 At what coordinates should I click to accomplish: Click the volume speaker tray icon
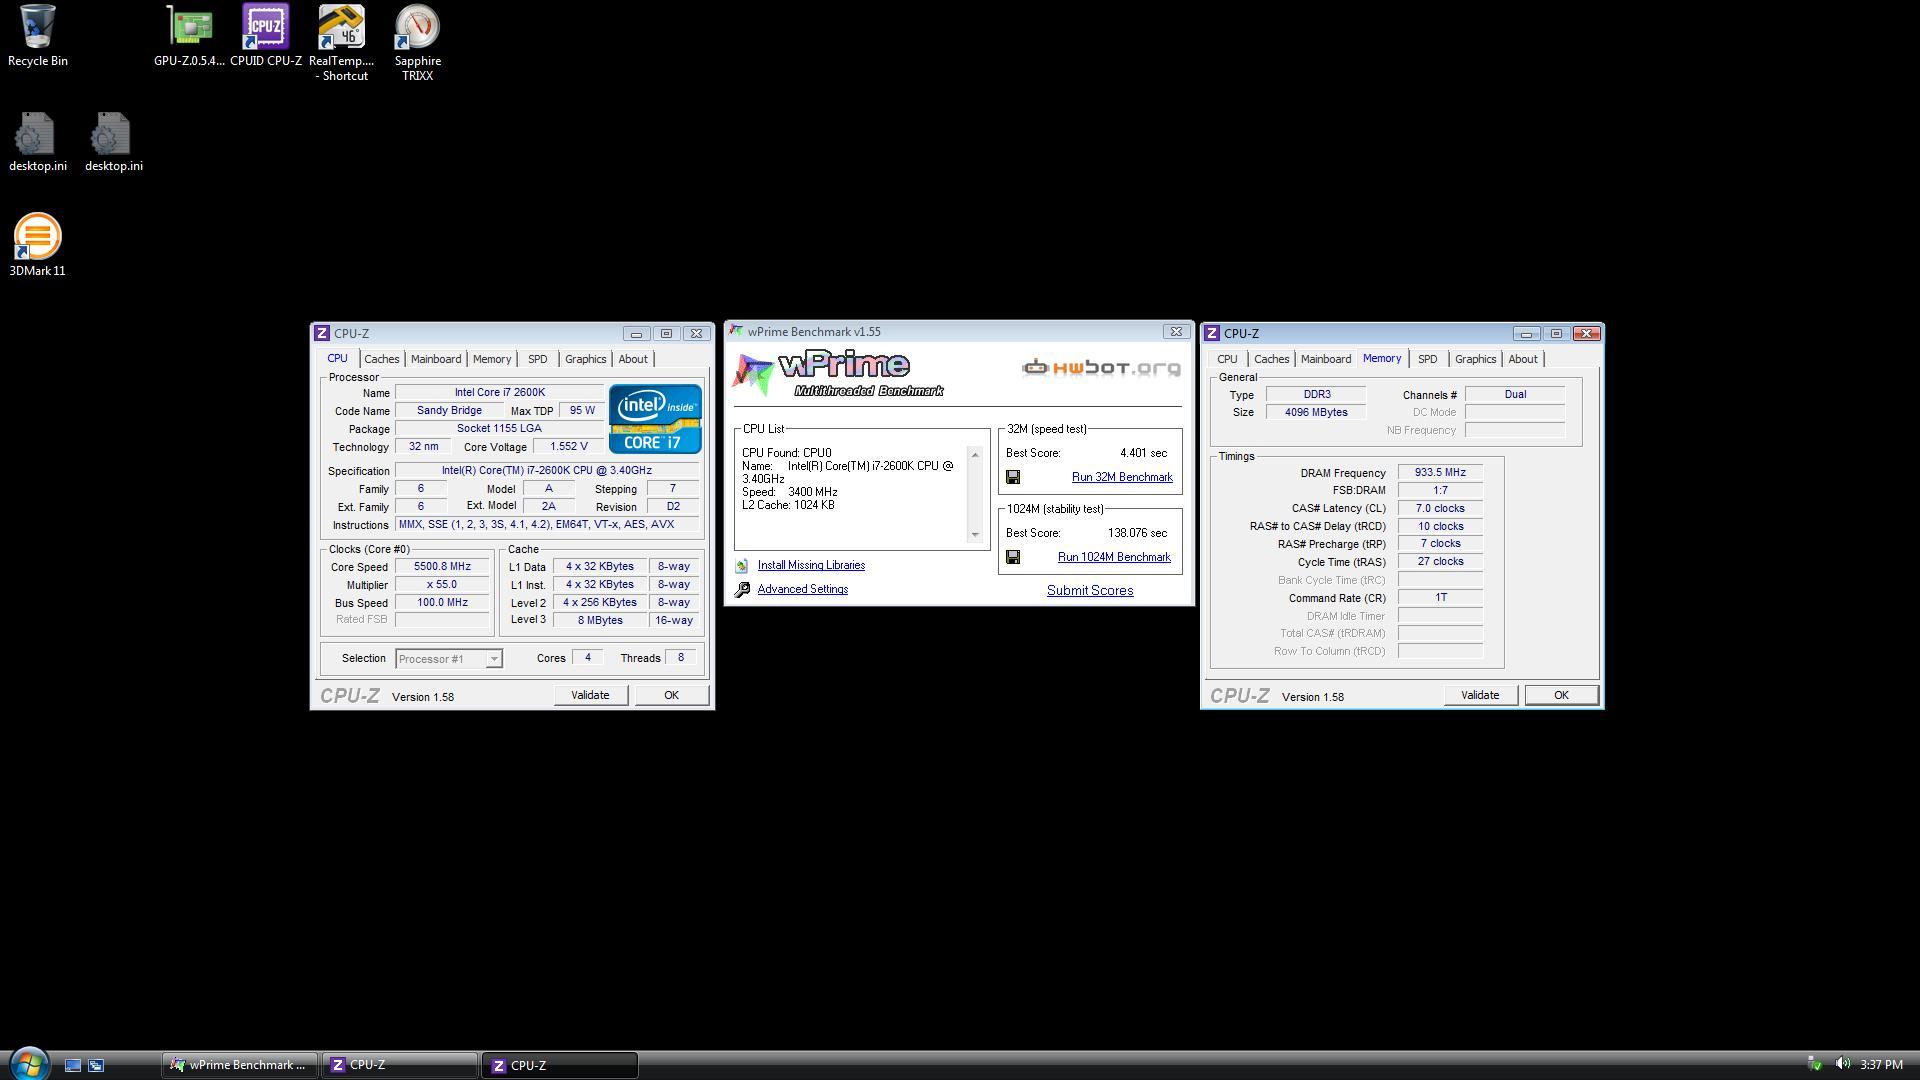click(x=1842, y=1064)
